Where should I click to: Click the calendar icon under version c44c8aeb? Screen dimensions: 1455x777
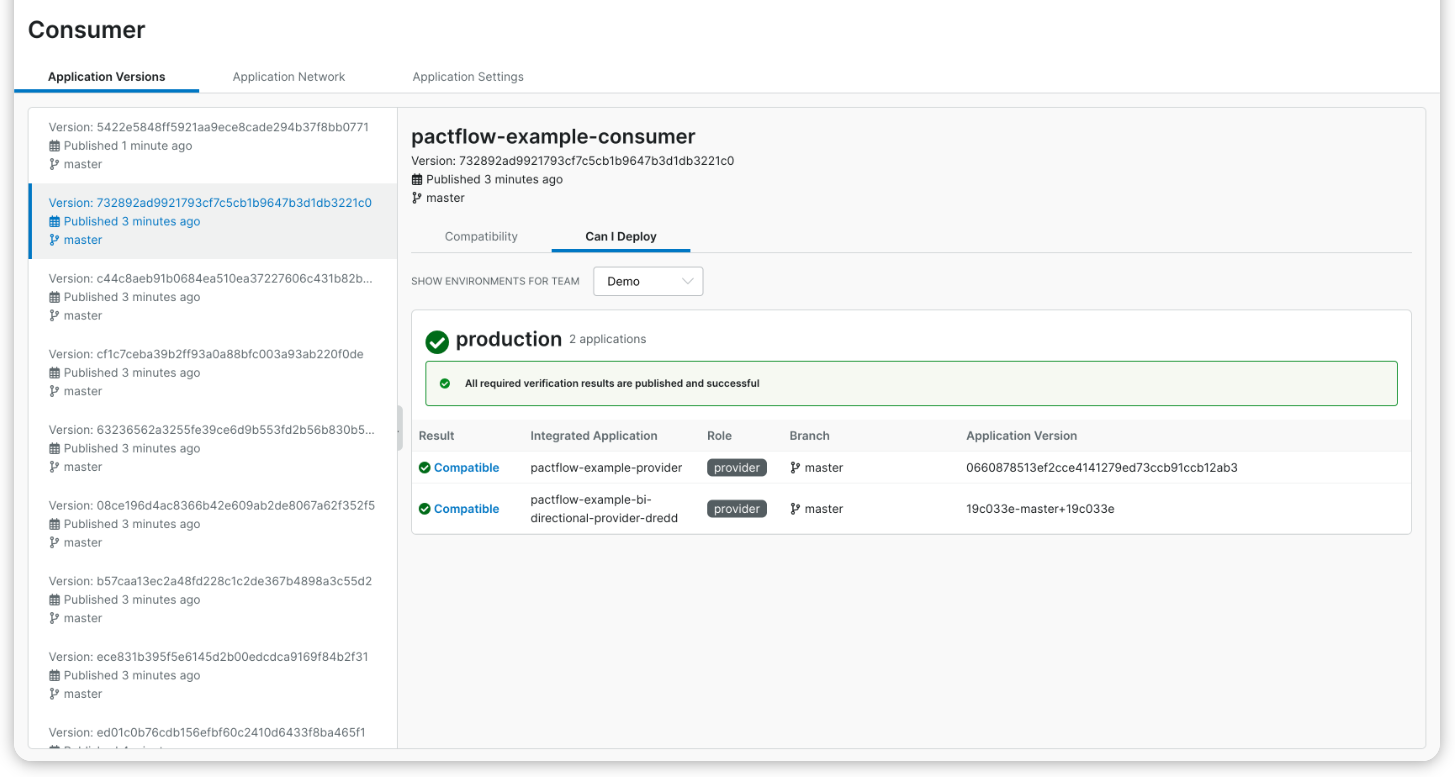coord(54,297)
